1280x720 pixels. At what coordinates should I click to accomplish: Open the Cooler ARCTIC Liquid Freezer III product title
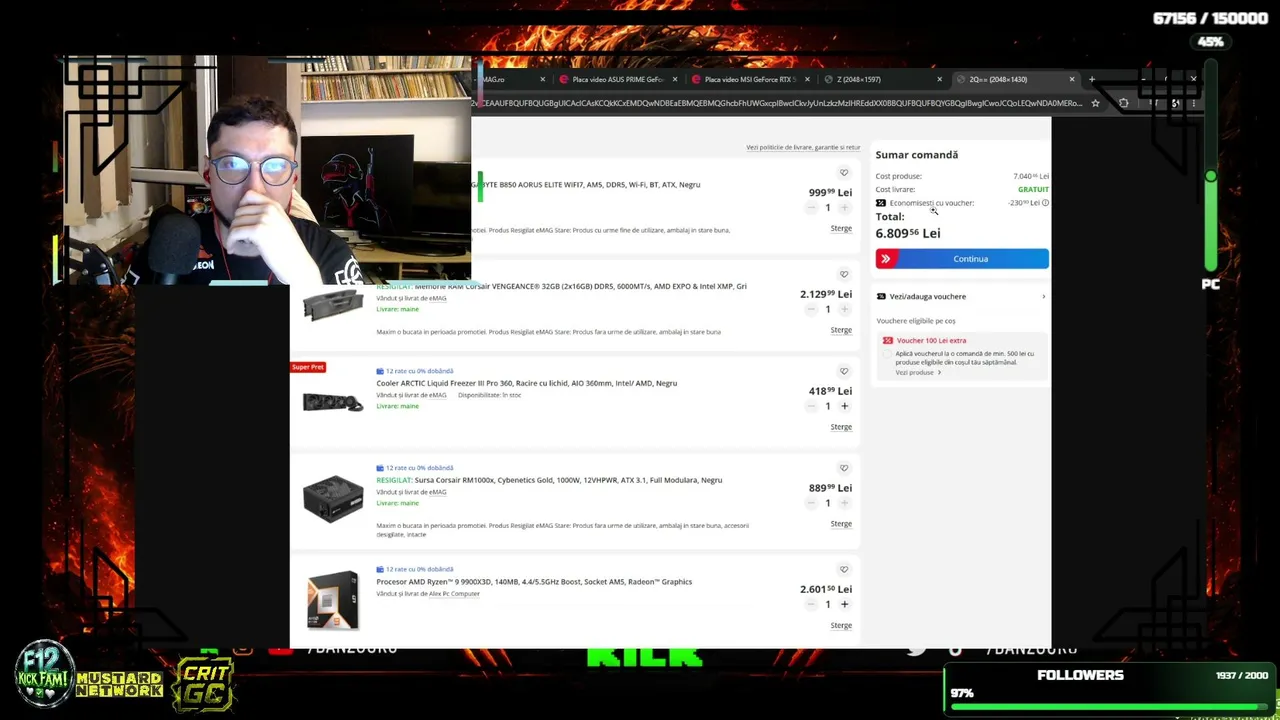[x=527, y=383]
